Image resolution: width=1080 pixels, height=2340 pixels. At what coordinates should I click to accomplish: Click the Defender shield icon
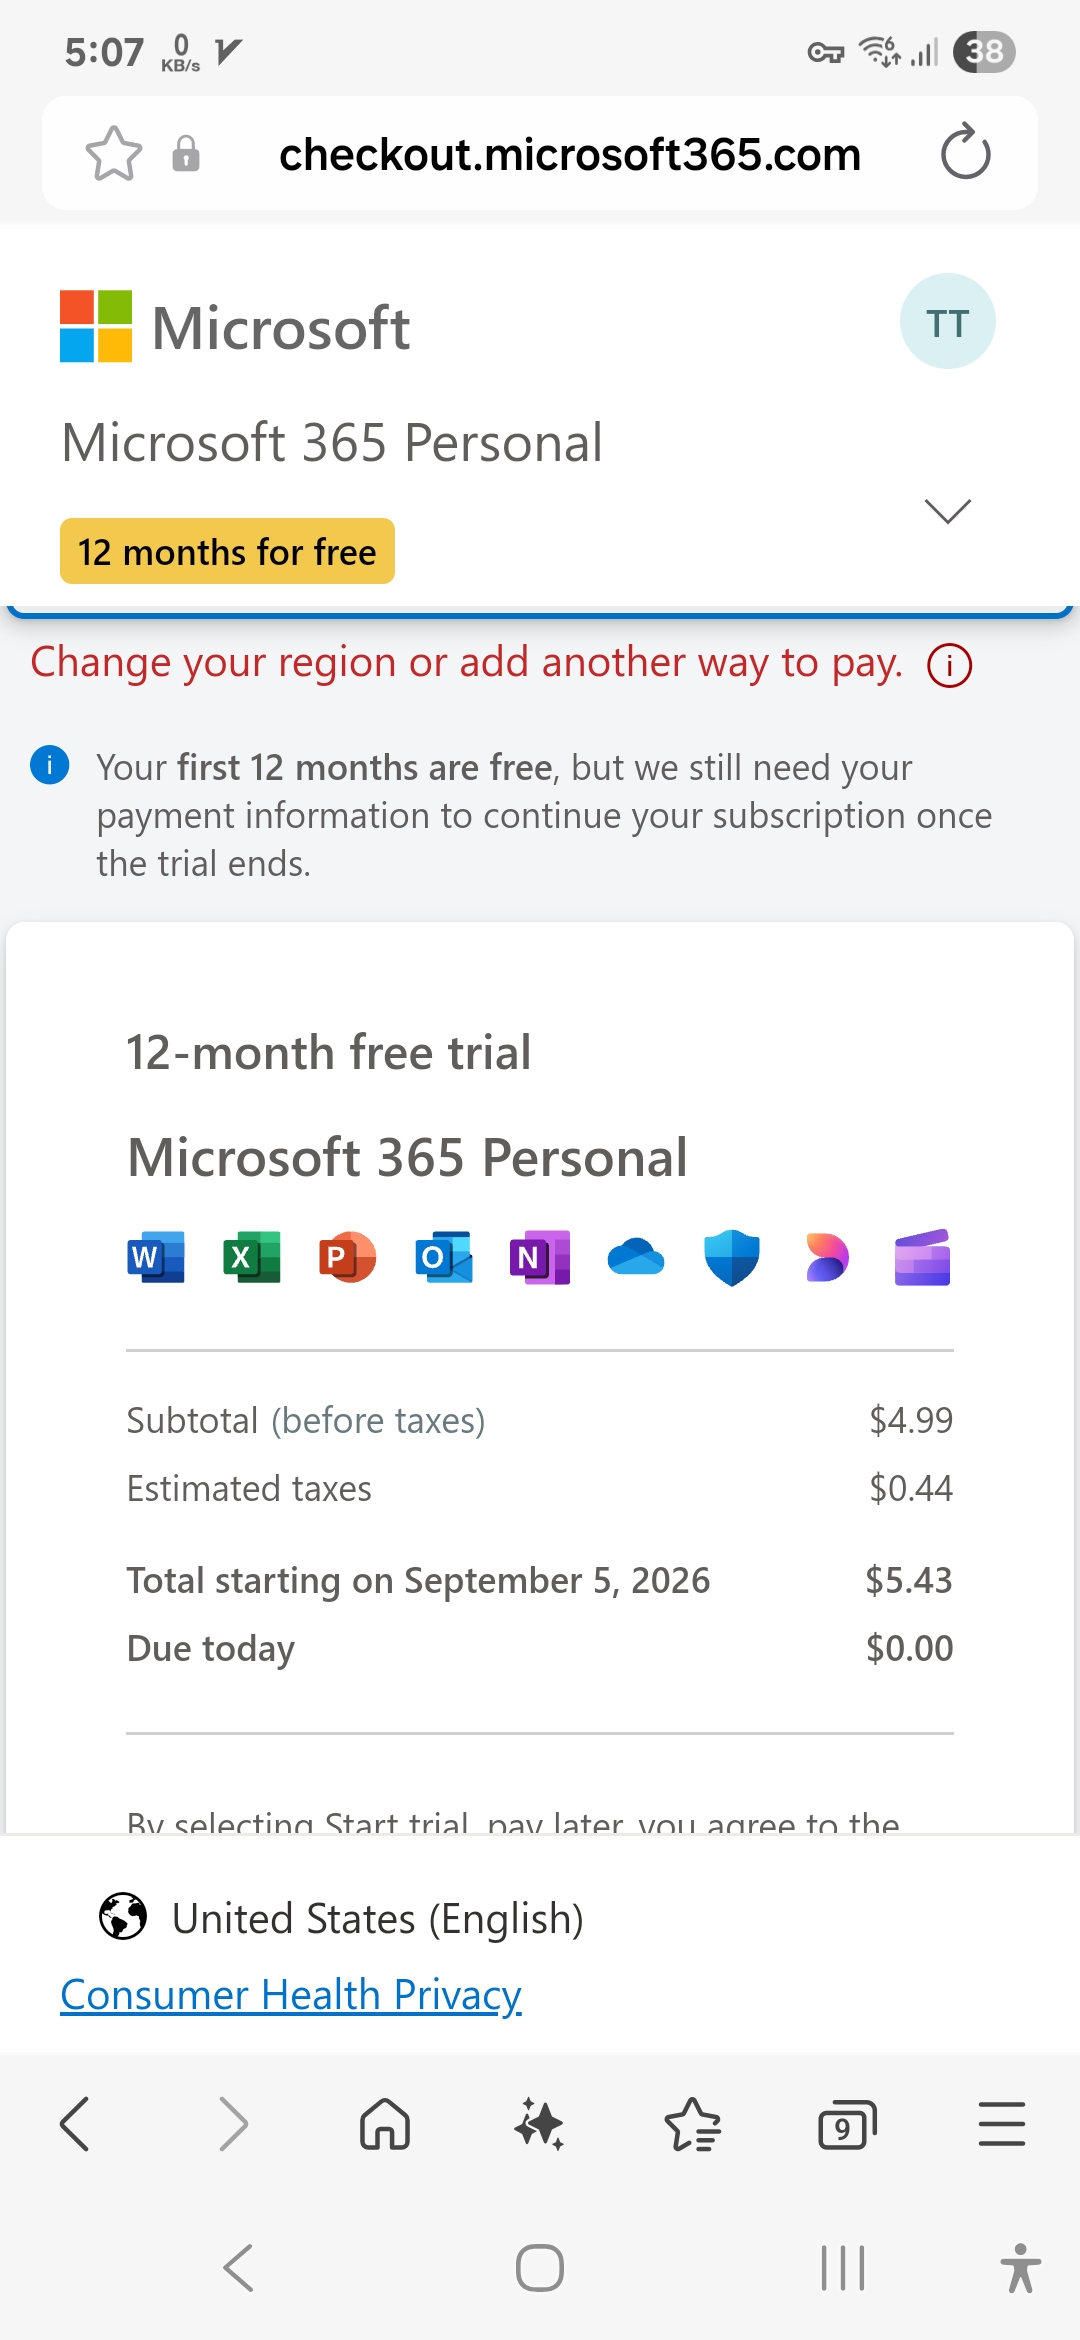coord(731,1257)
